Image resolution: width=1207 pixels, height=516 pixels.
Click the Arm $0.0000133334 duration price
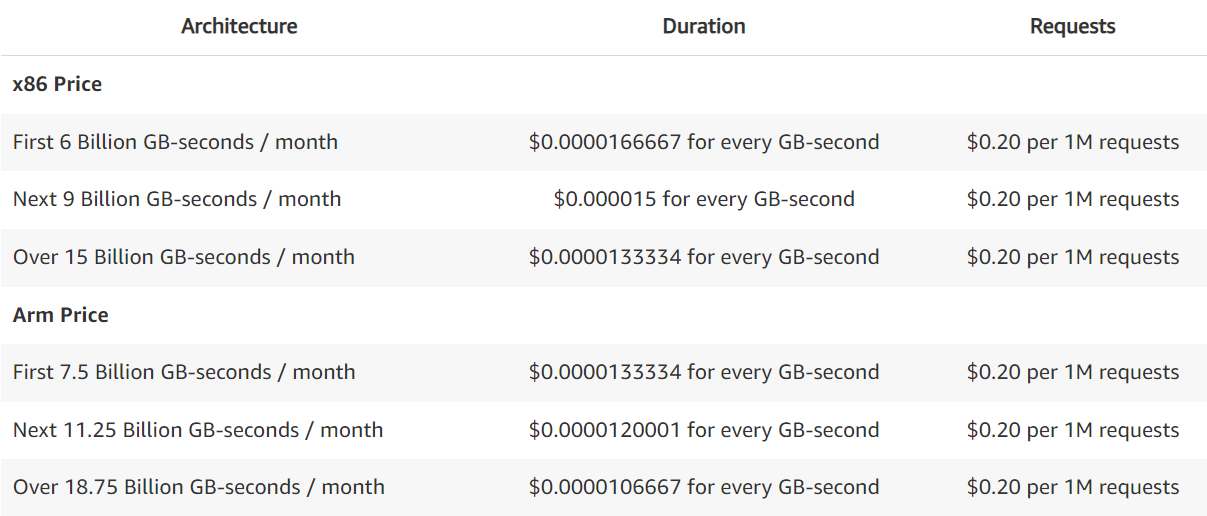[x=704, y=372]
